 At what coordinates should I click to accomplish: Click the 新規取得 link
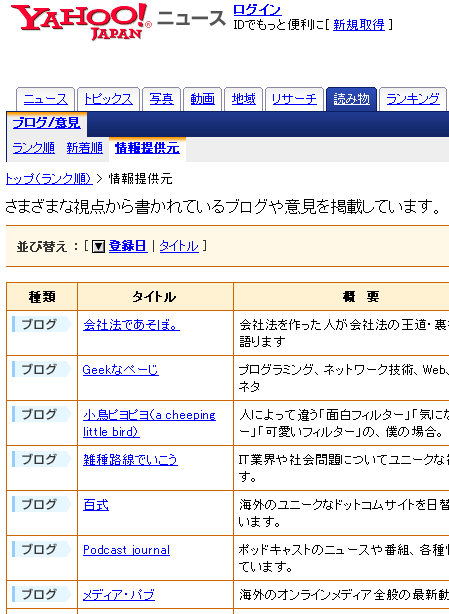click(x=359, y=25)
